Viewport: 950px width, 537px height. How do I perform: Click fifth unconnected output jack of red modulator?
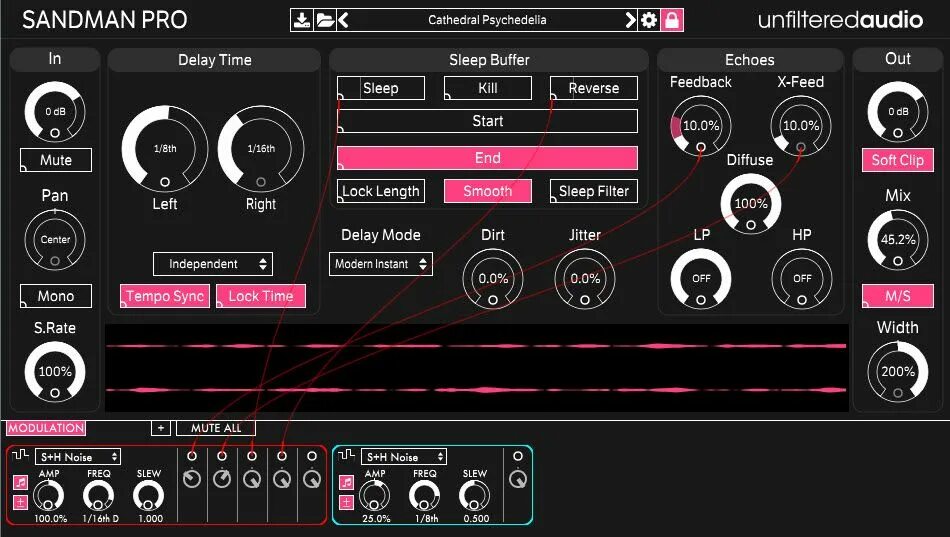point(312,456)
